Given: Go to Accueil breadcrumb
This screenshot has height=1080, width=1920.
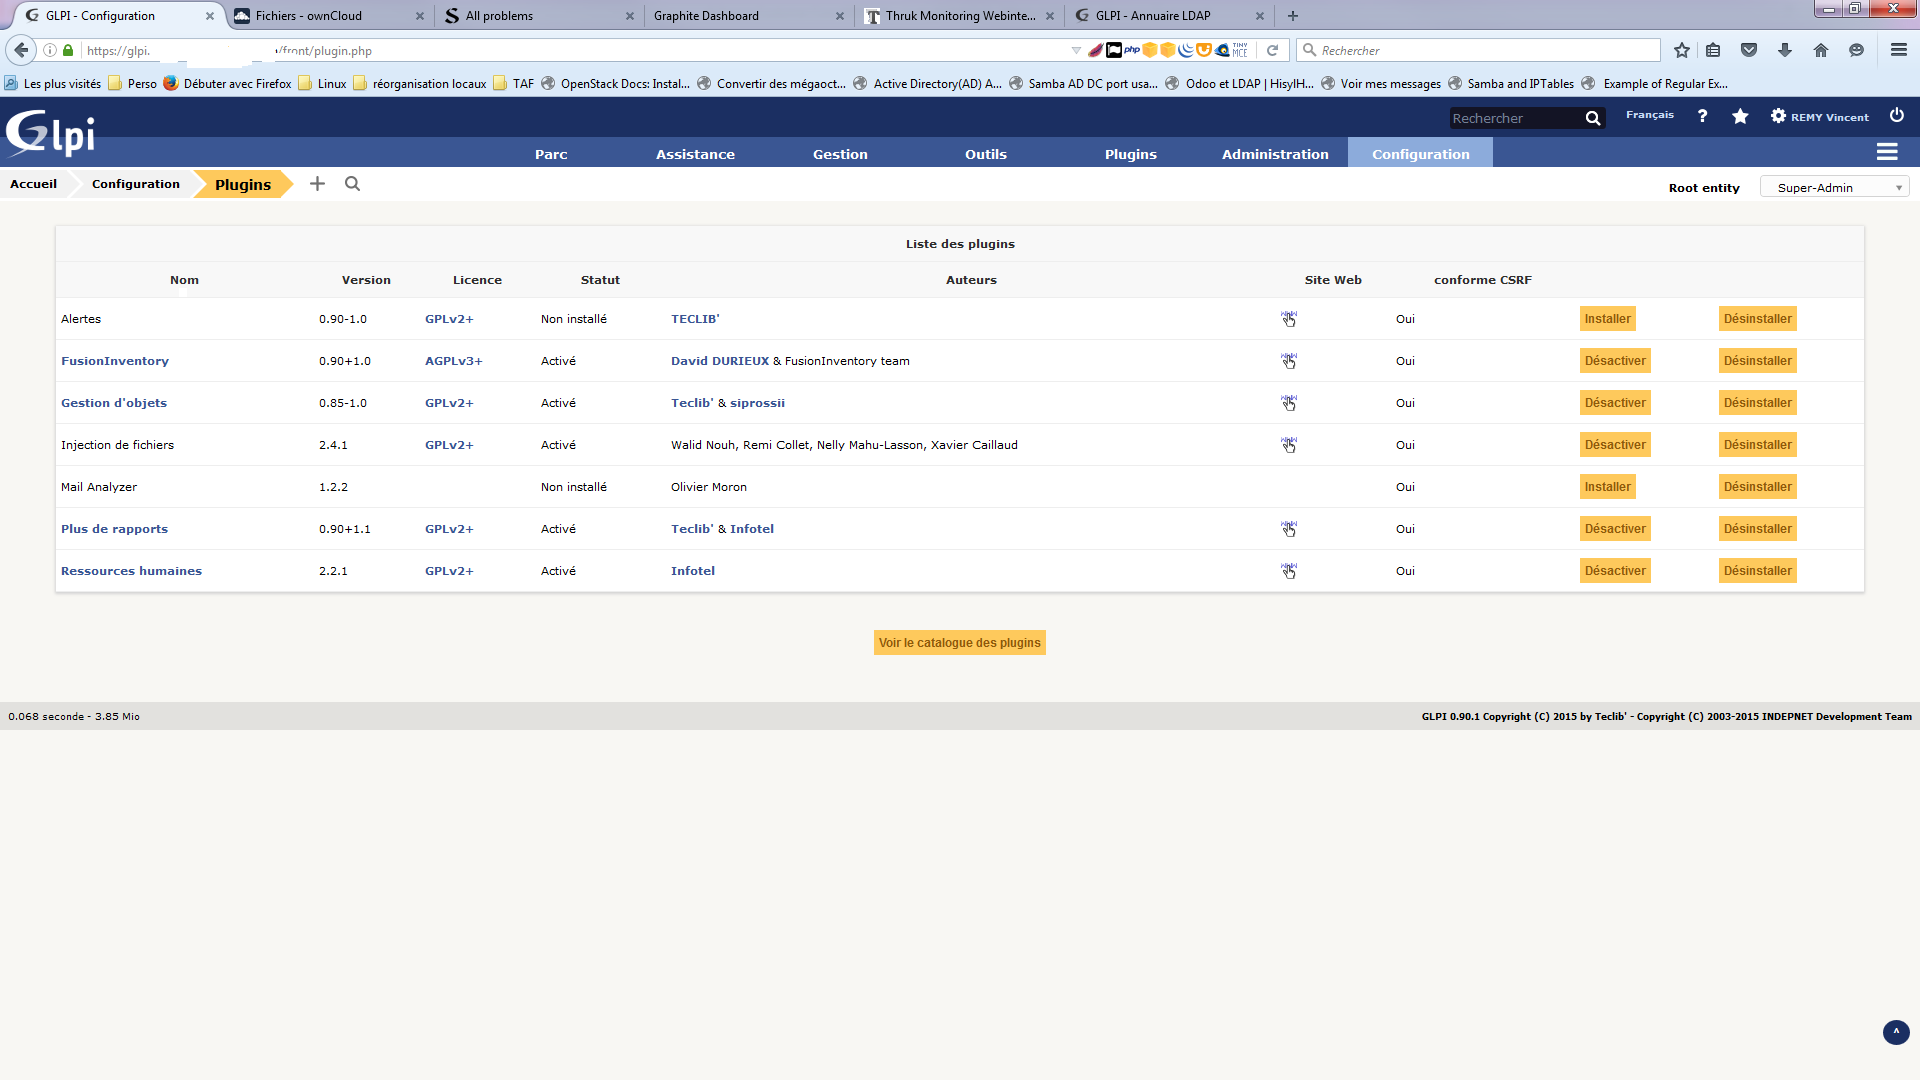Looking at the screenshot, I should [33, 184].
